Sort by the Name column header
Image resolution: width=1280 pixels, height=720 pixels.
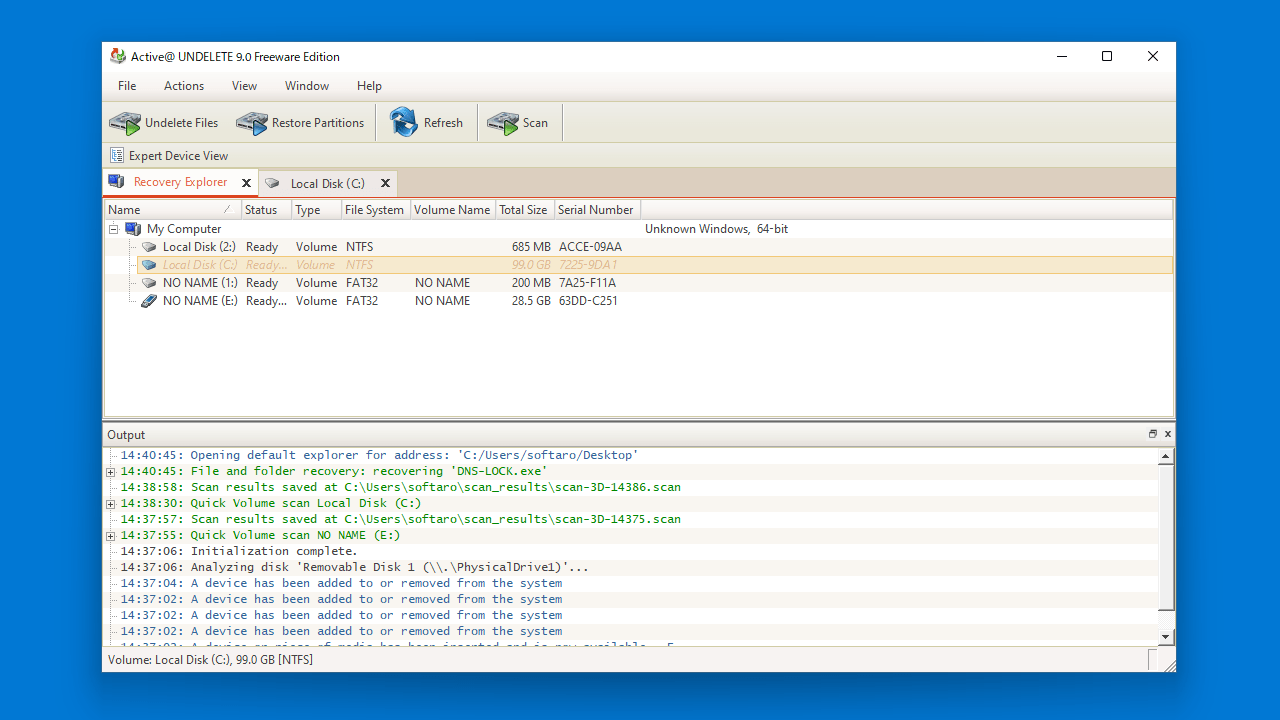click(x=172, y=210)
